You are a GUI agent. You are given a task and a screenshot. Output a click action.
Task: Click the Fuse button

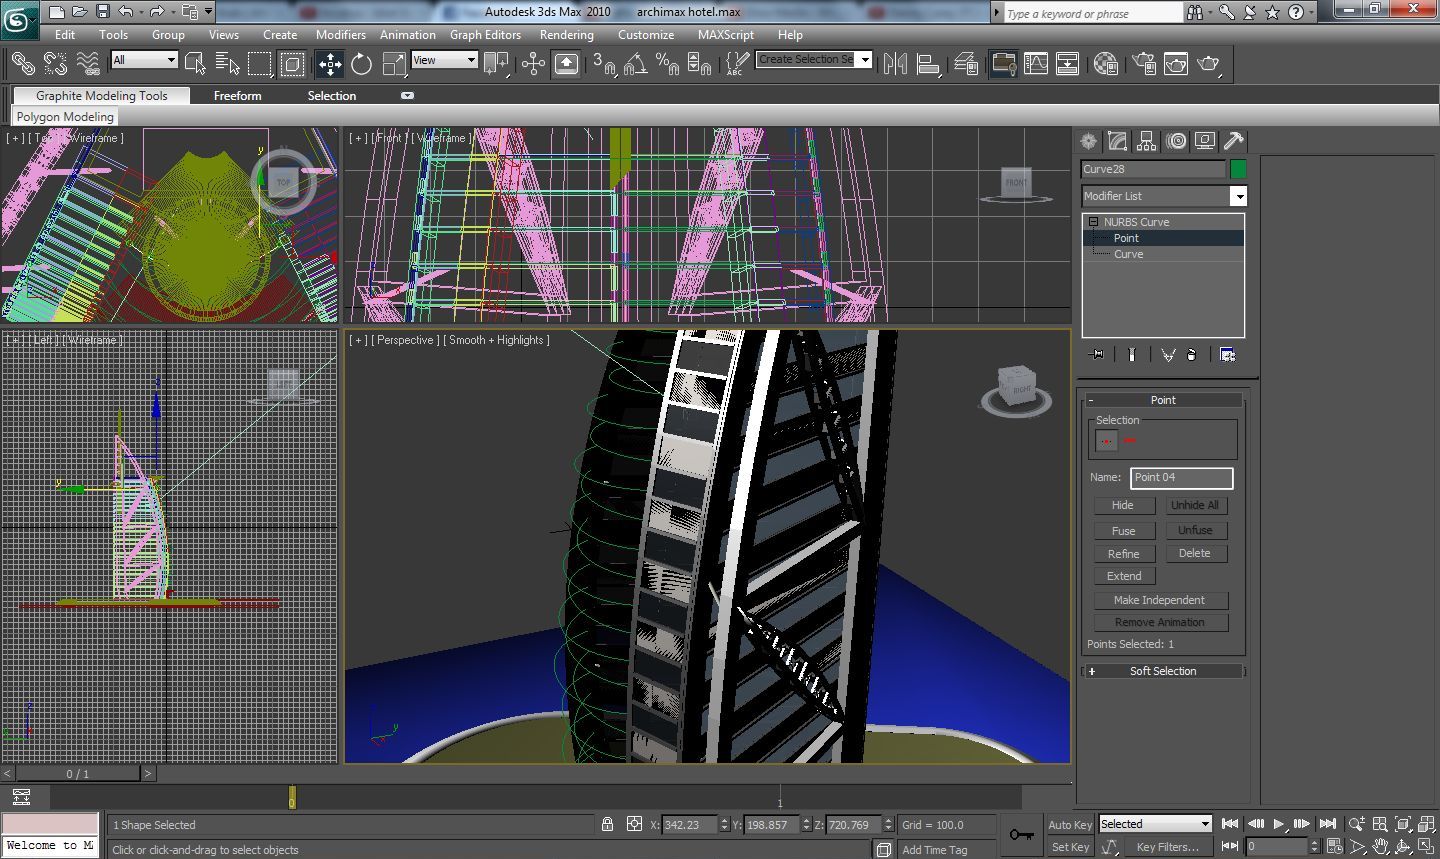1123,531
